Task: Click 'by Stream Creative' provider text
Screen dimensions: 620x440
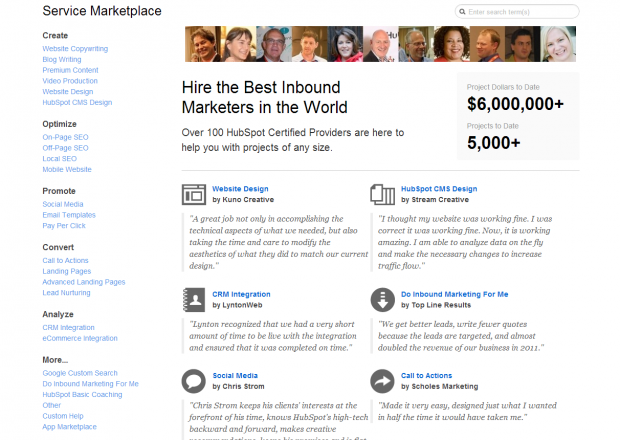Action: pos(435,200)
